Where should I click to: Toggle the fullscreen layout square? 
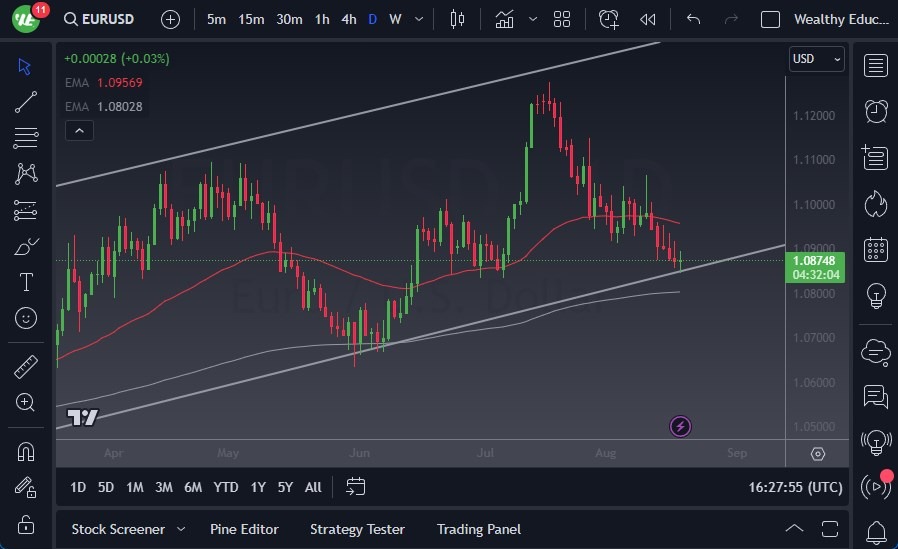point(770,19)
